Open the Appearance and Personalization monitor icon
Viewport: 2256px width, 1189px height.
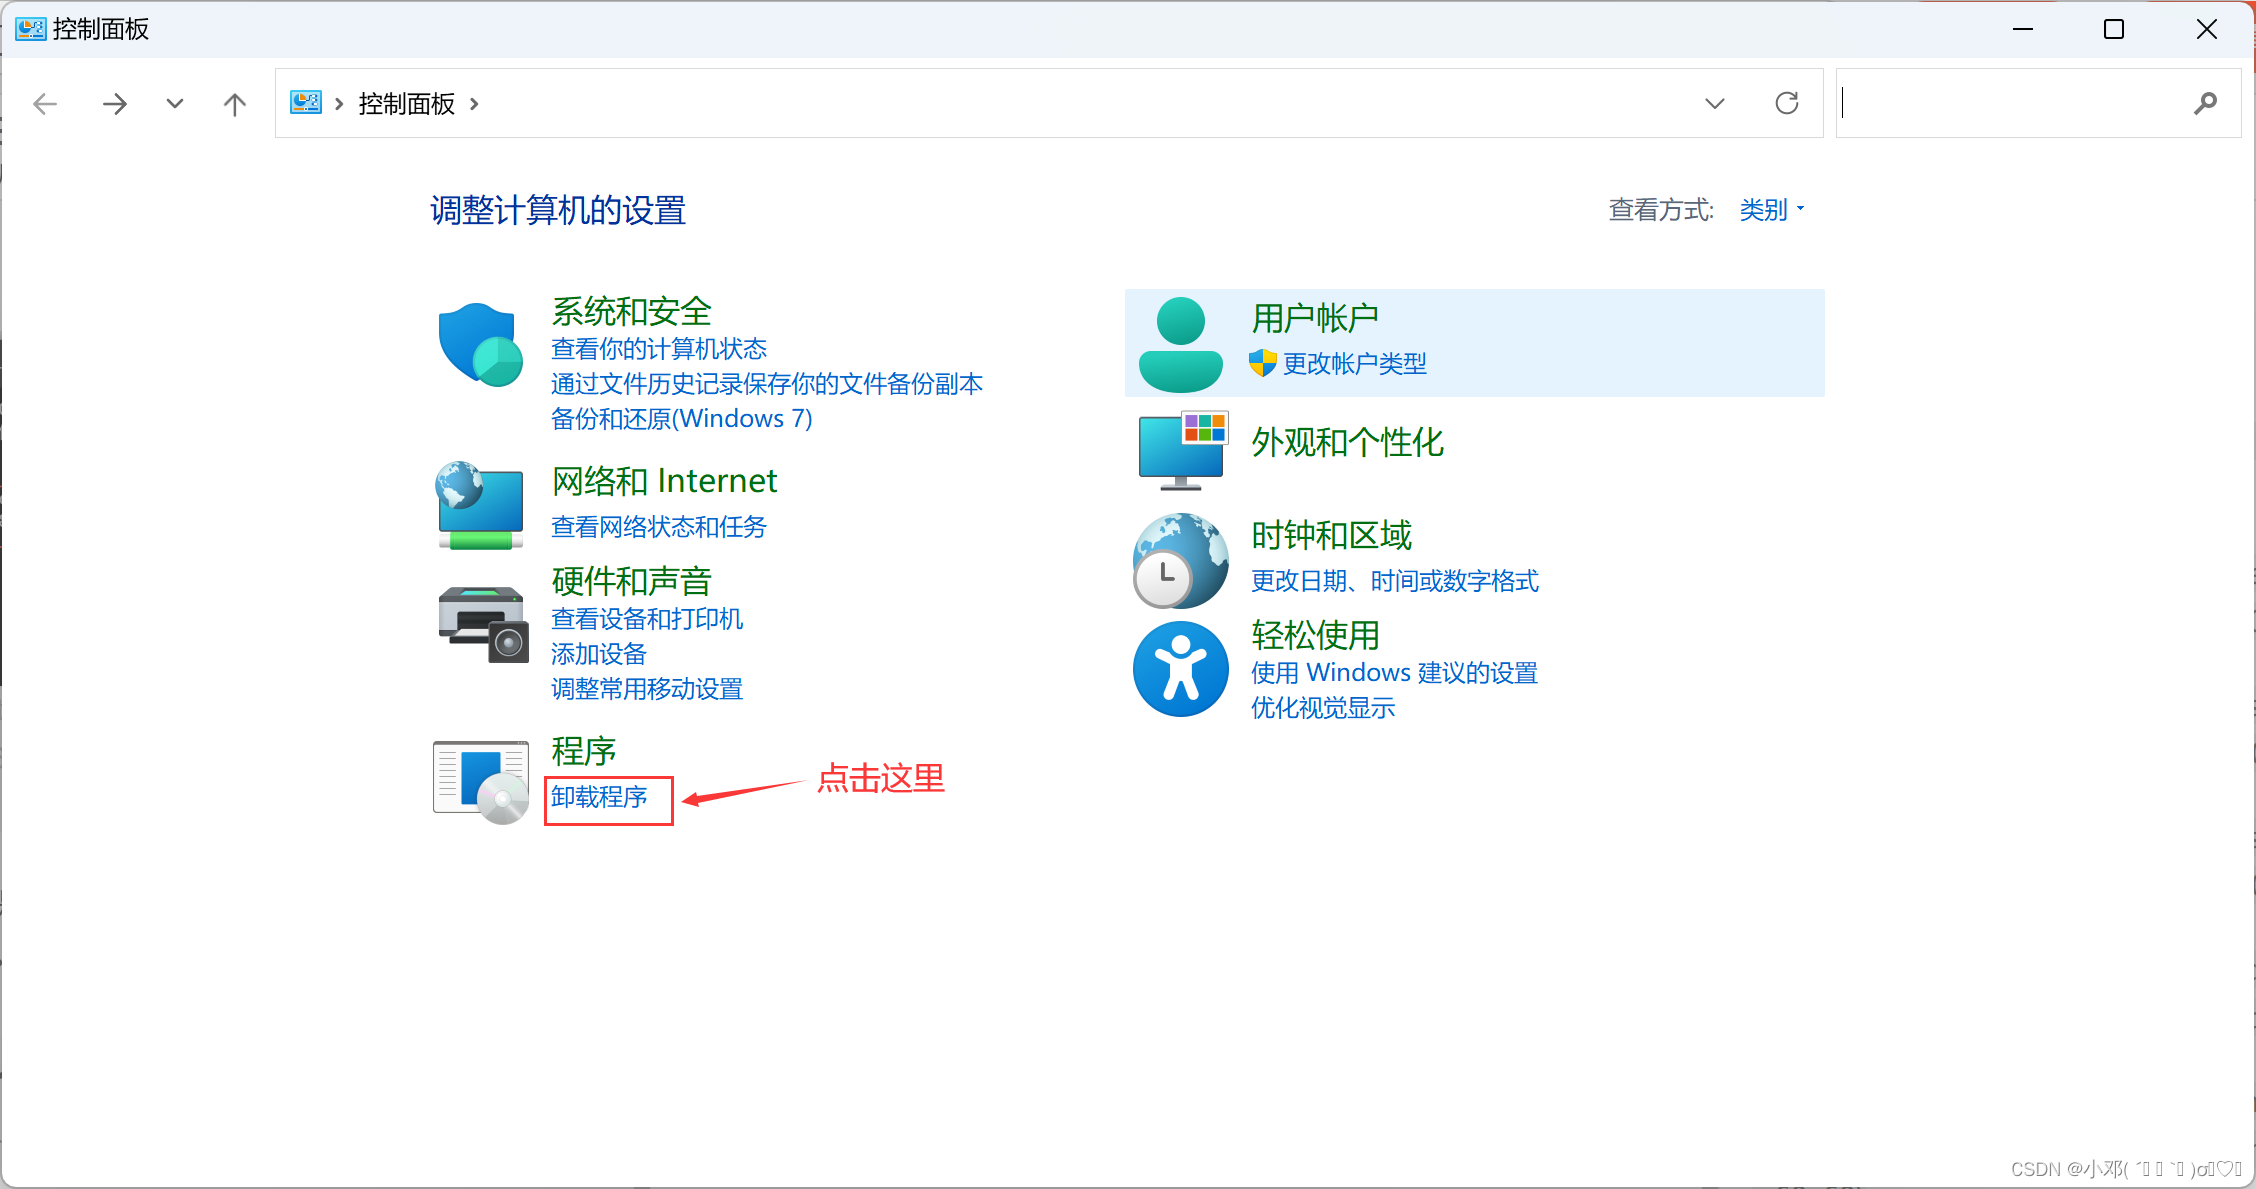point(1183,450)
